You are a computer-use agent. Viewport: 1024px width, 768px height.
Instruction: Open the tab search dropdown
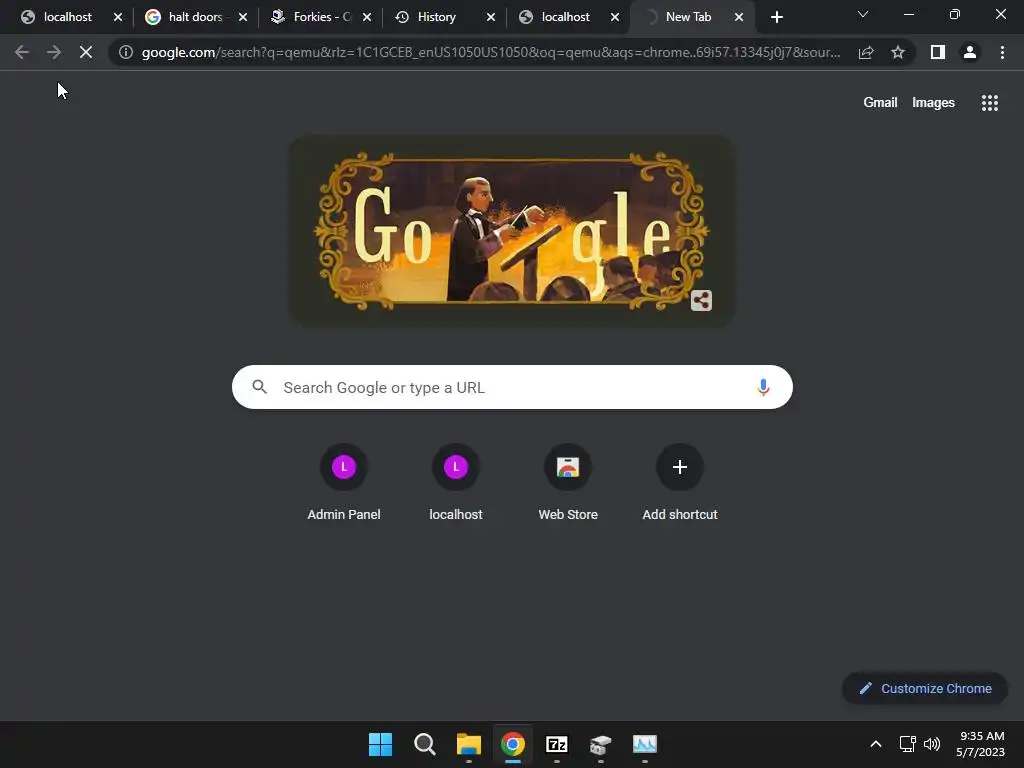[863, 14]
